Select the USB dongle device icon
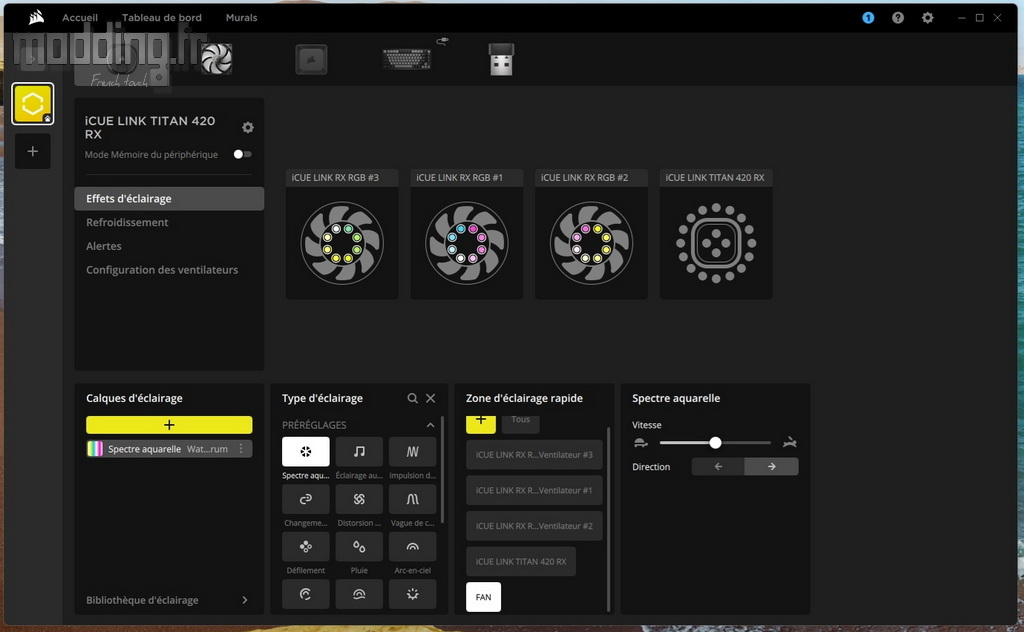This screenshot has height=632, width=1024. point(502,59)
